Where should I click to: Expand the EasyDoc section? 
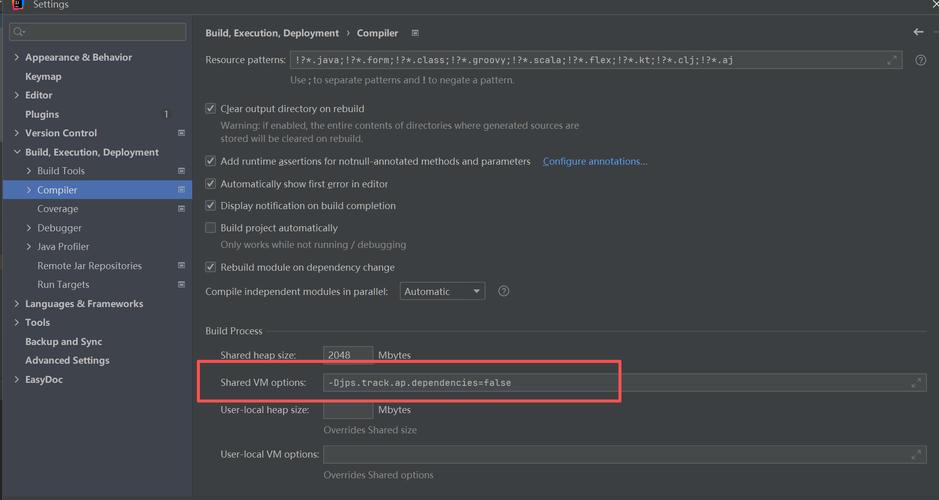pos(17,379)
